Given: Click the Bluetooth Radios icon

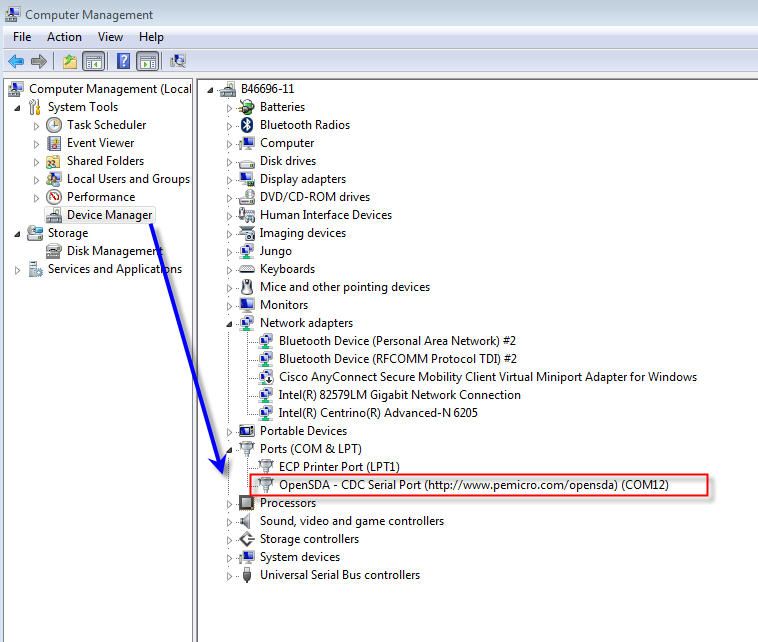Looking at the screenshot, I should (247, 125).
